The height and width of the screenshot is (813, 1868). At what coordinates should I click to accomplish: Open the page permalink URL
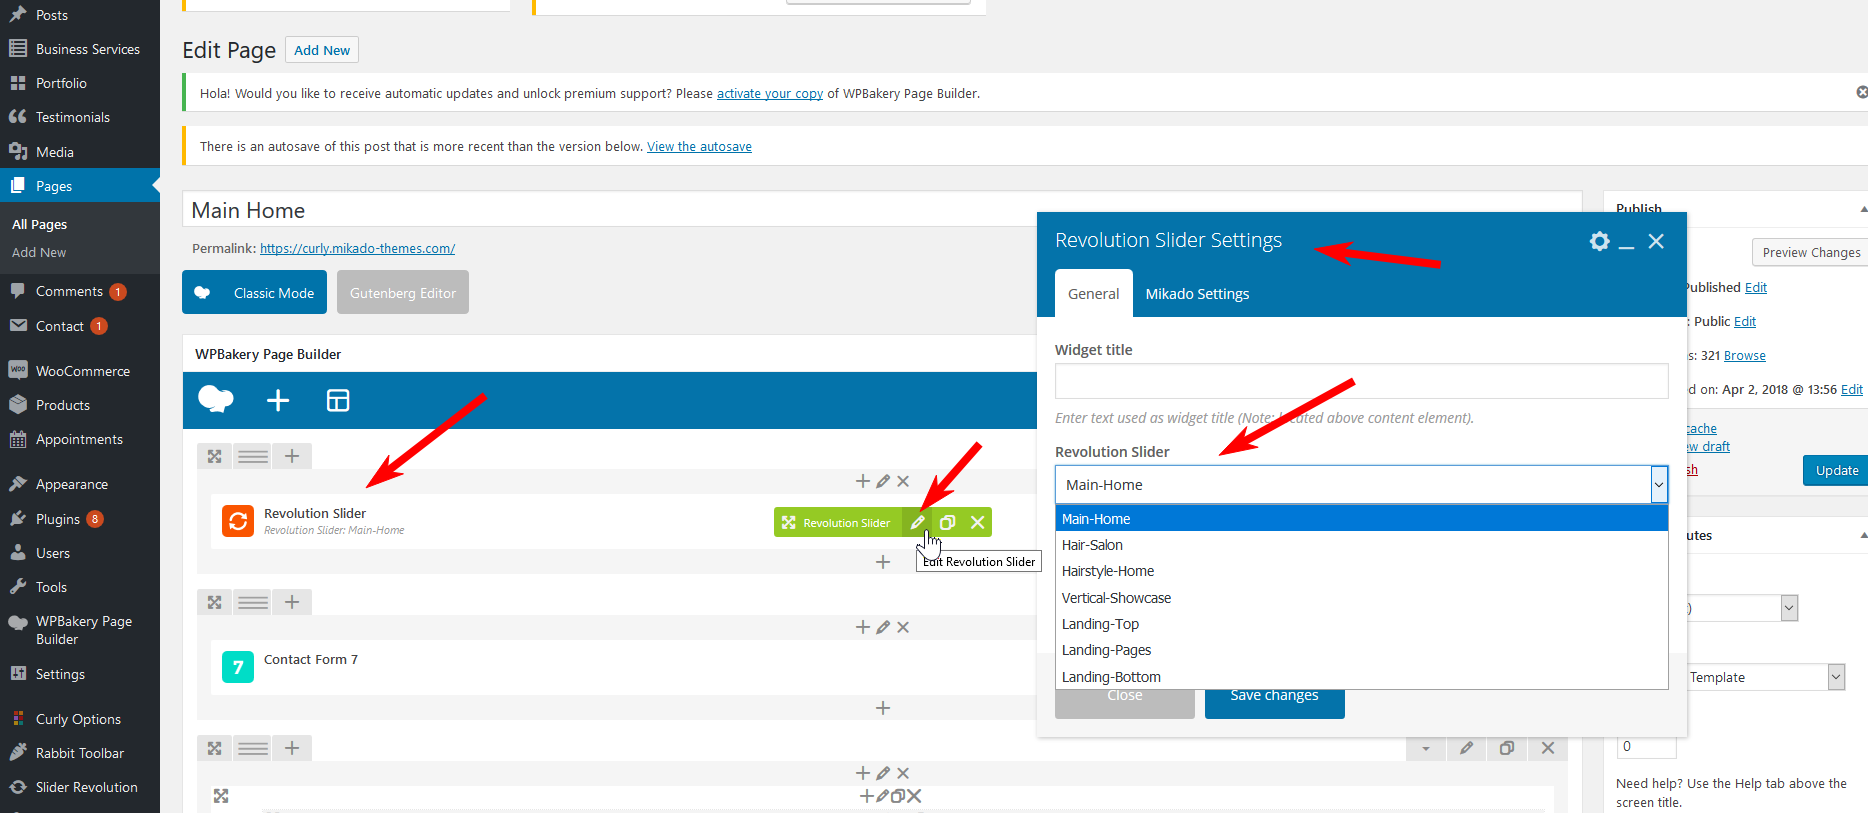coord(357,248)
